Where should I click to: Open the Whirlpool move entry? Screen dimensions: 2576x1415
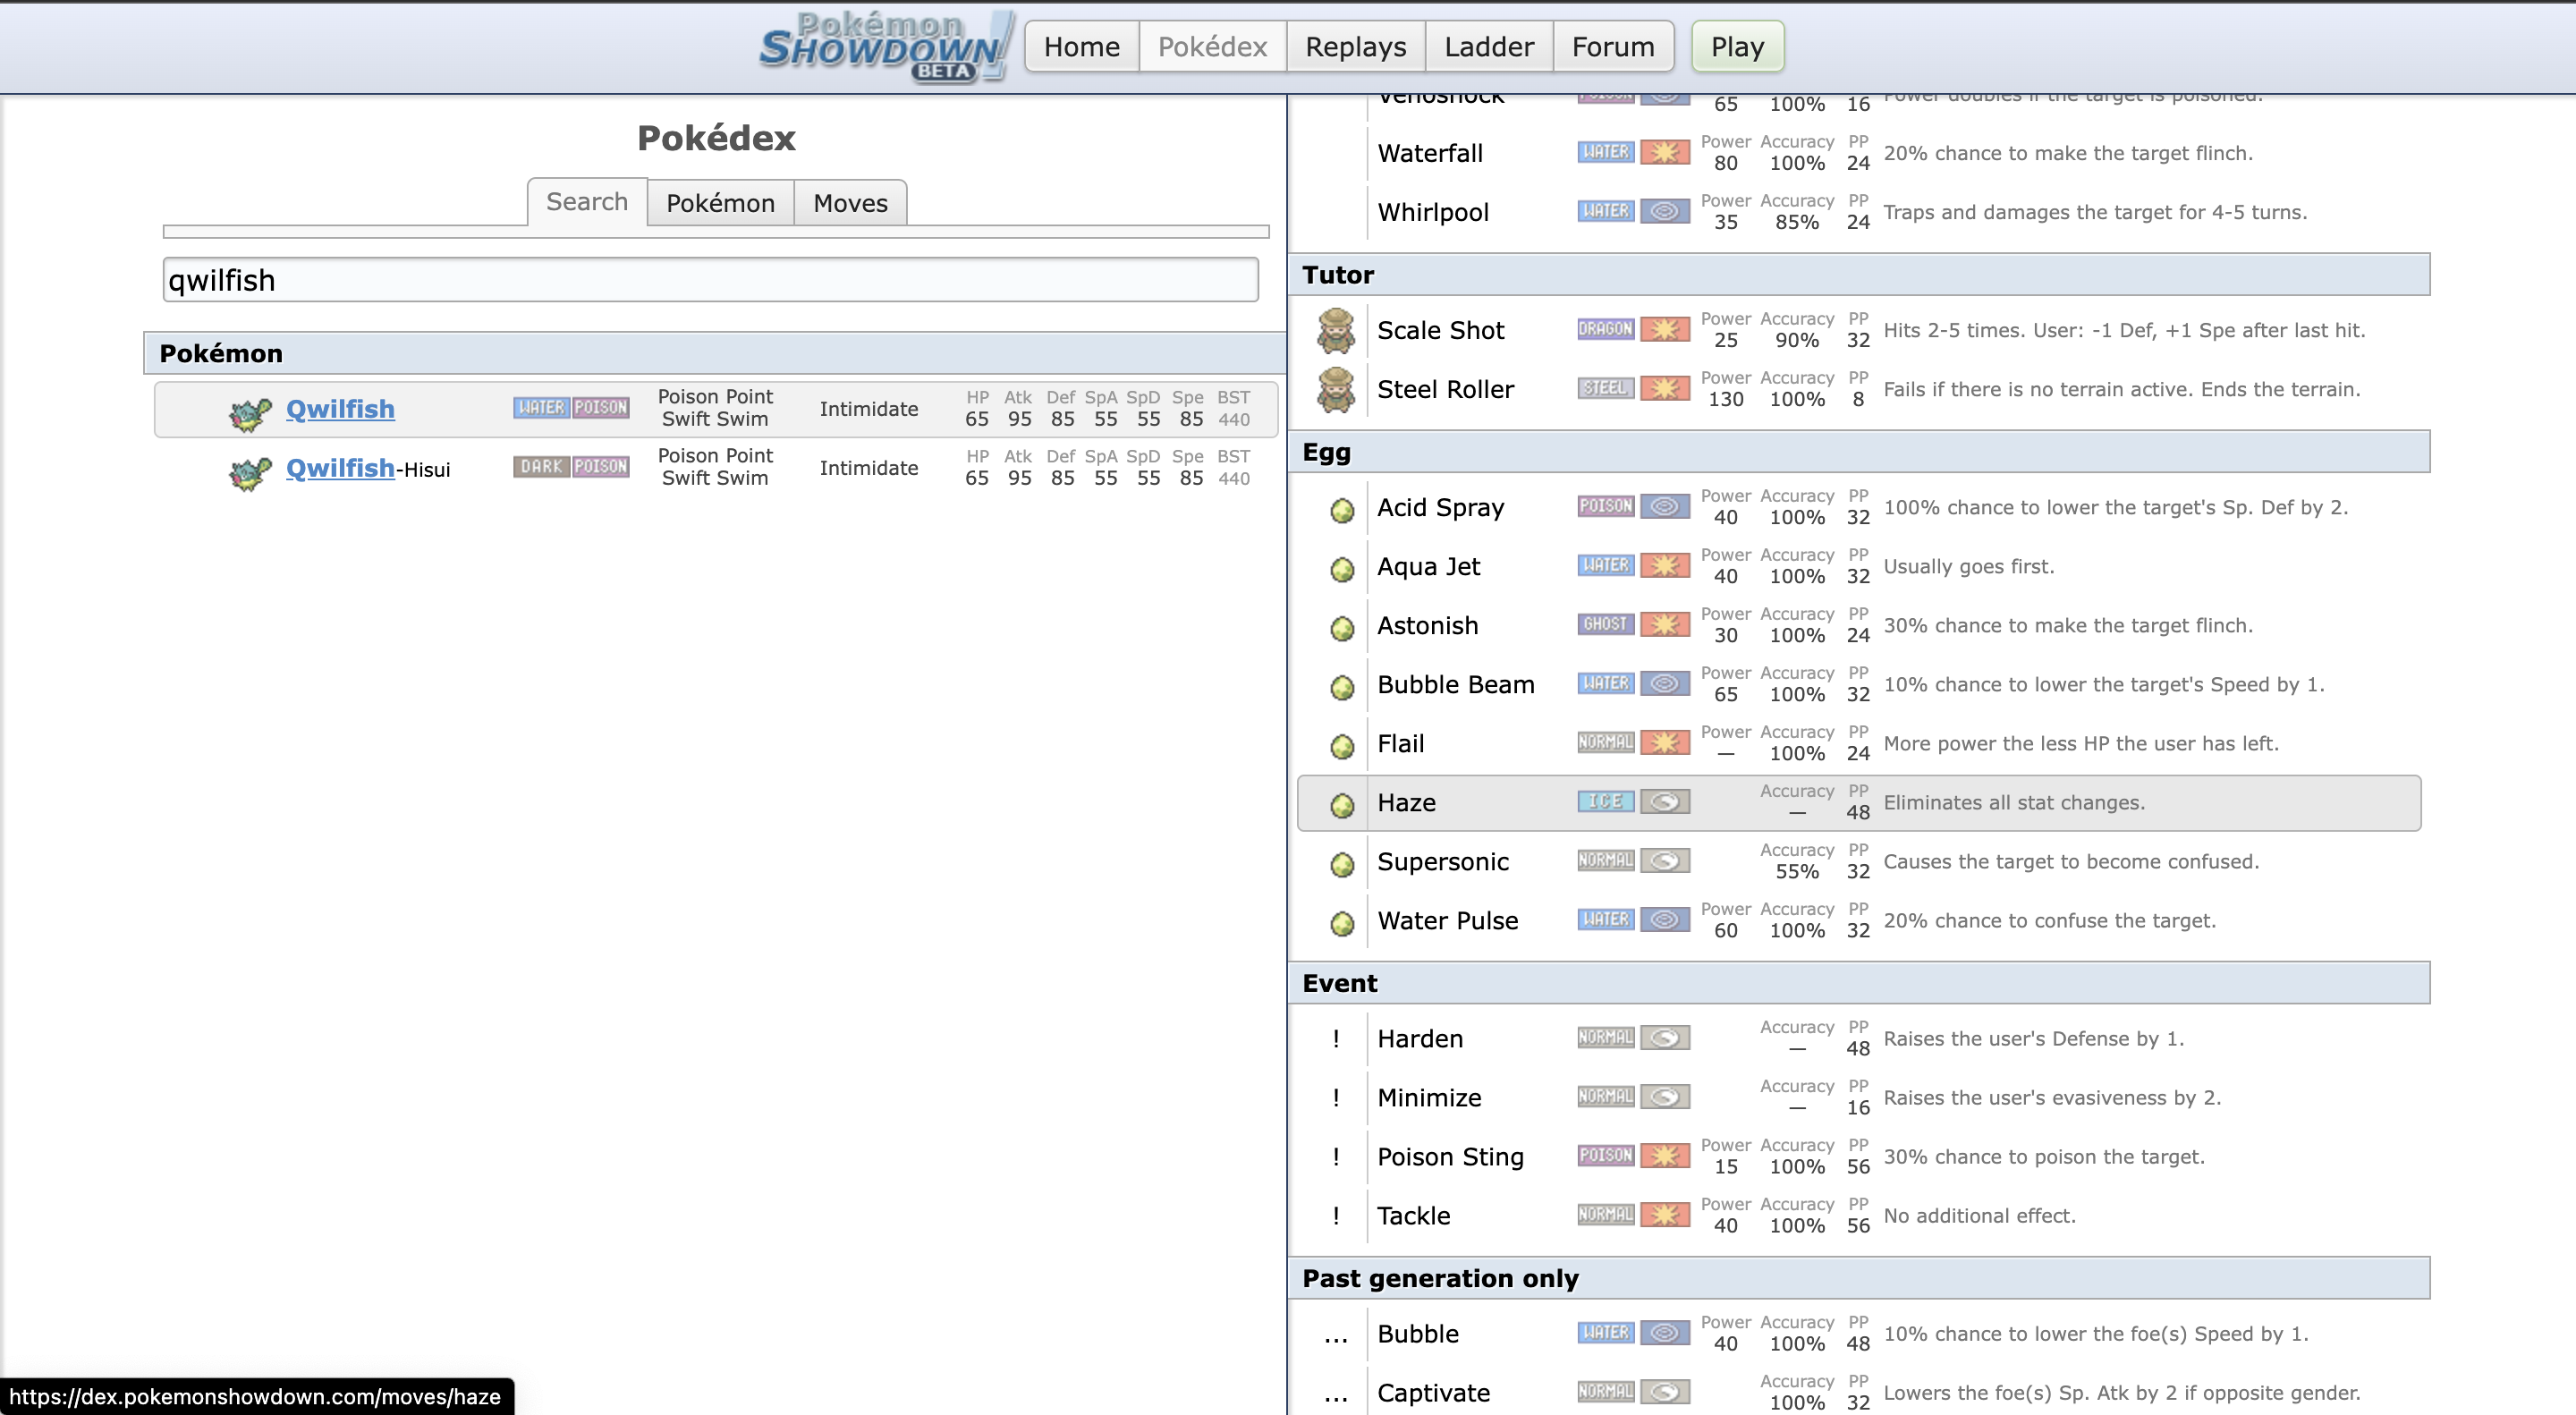click(1859, 212)
